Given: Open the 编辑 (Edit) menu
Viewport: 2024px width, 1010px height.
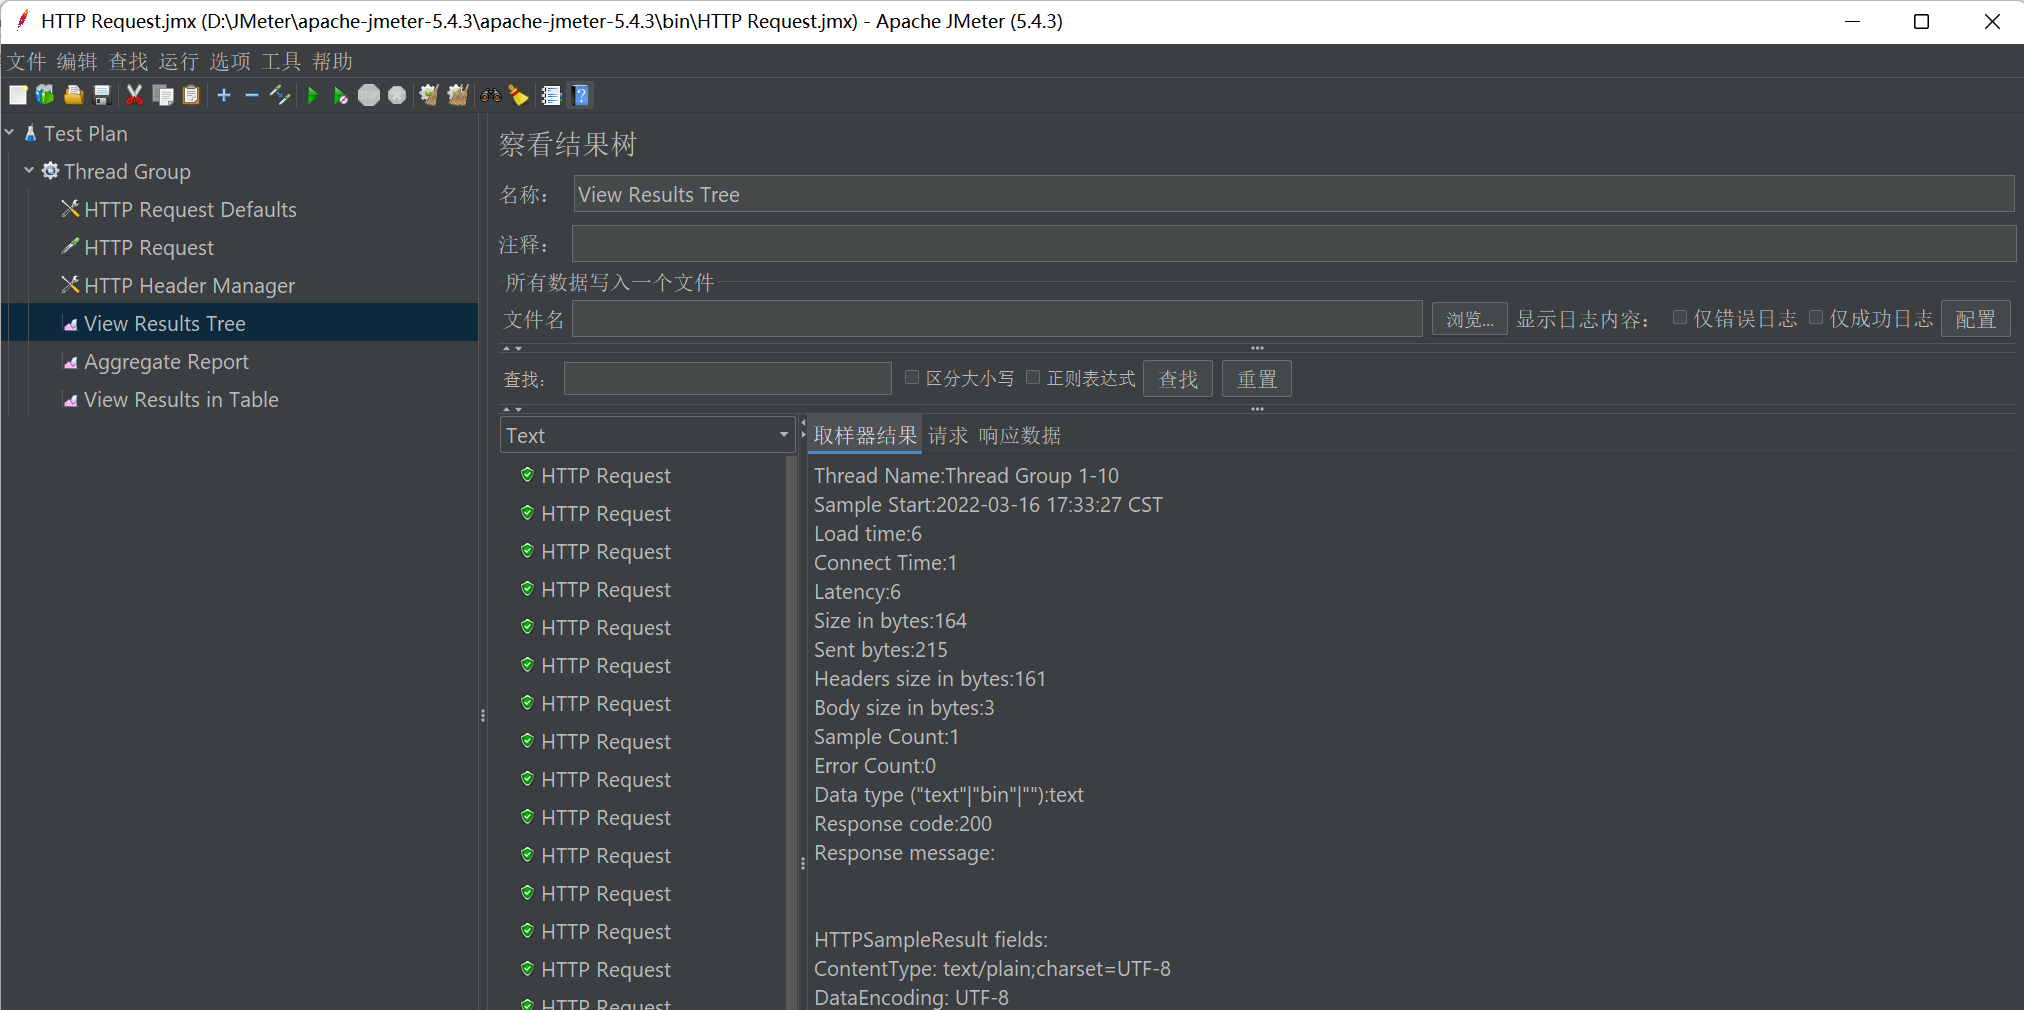Looking at the screenshot, I should pos(77,62).
